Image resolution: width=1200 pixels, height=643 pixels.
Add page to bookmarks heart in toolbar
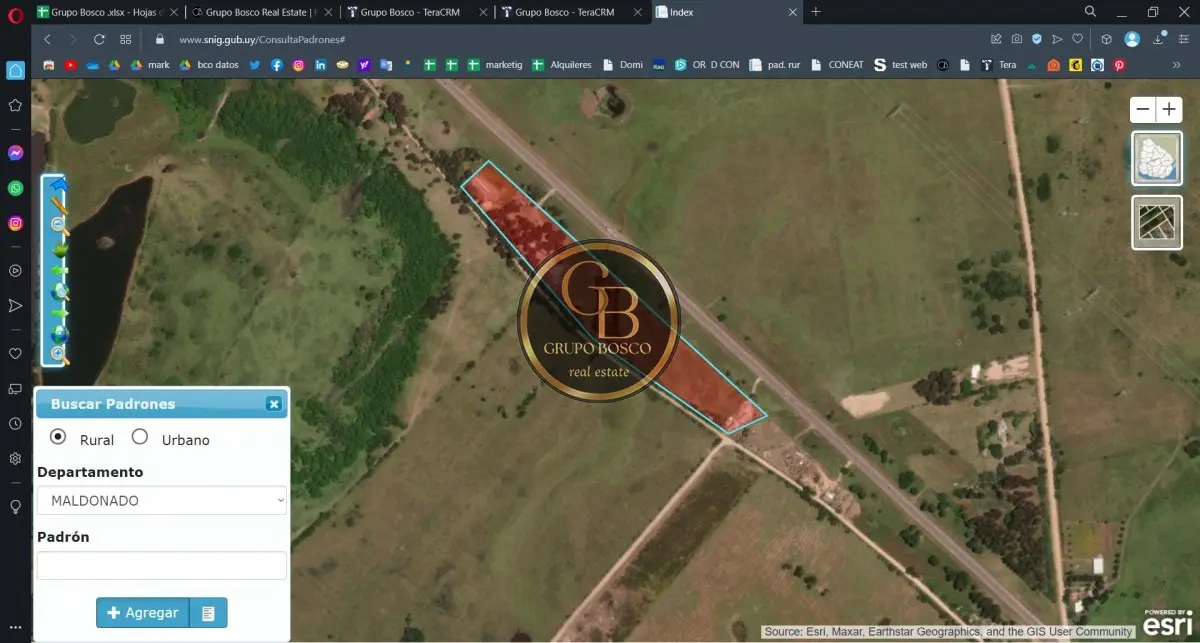(x=1077, y=39)
